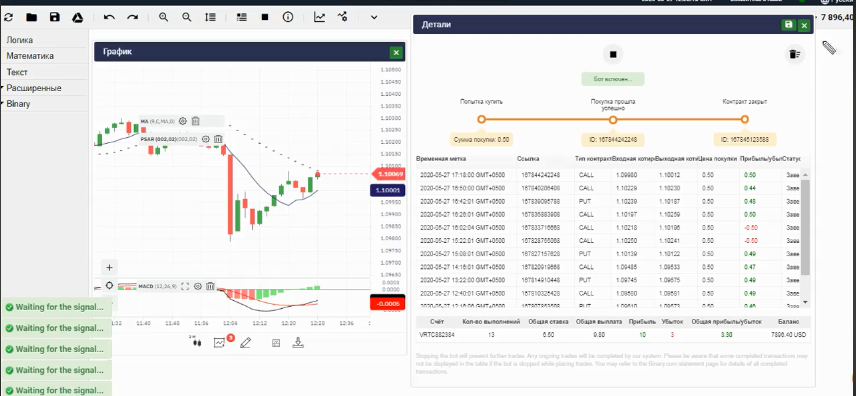Download the chart image

[x=298, y=342]
